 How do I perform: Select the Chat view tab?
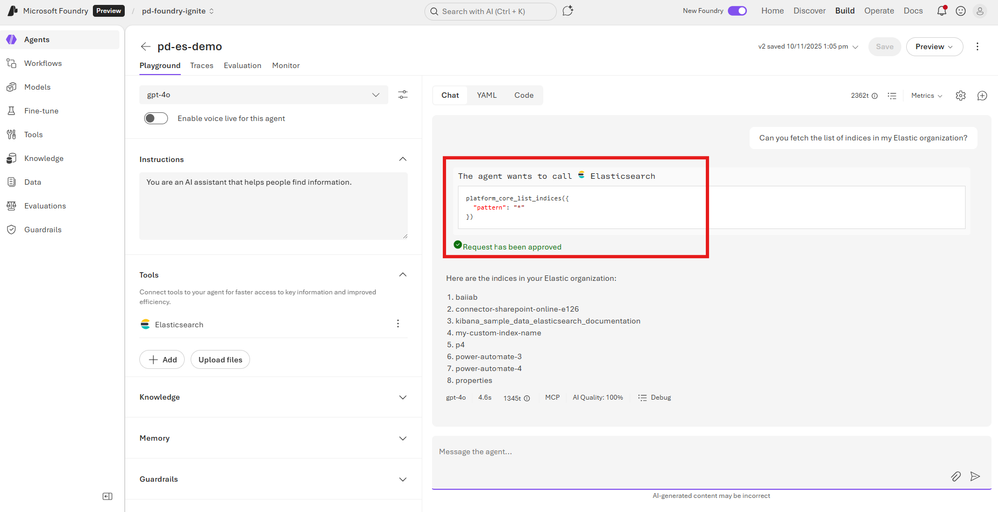coord(450,95)
